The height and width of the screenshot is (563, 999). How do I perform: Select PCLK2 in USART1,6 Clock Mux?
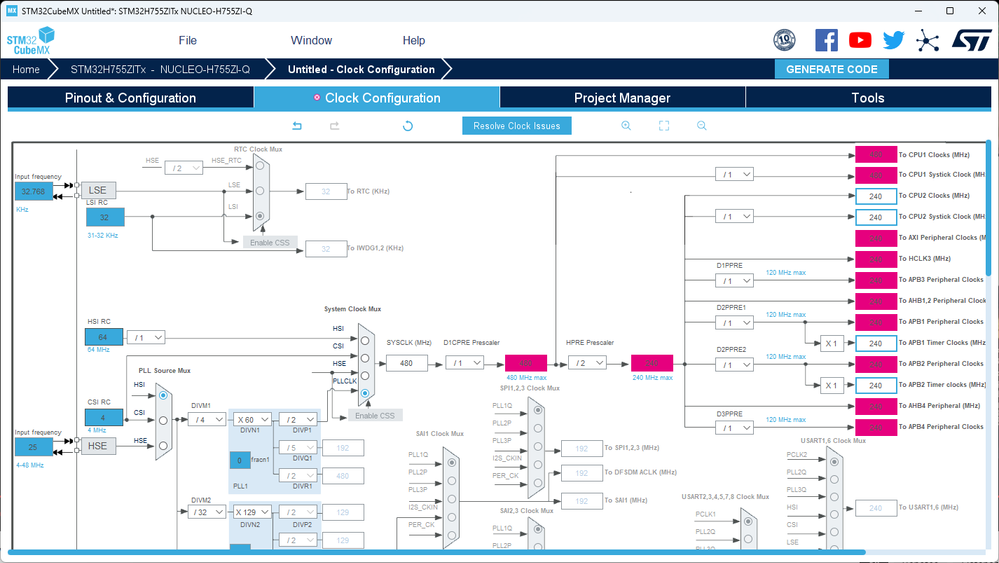pyautogui.click(x=835, y=461)
